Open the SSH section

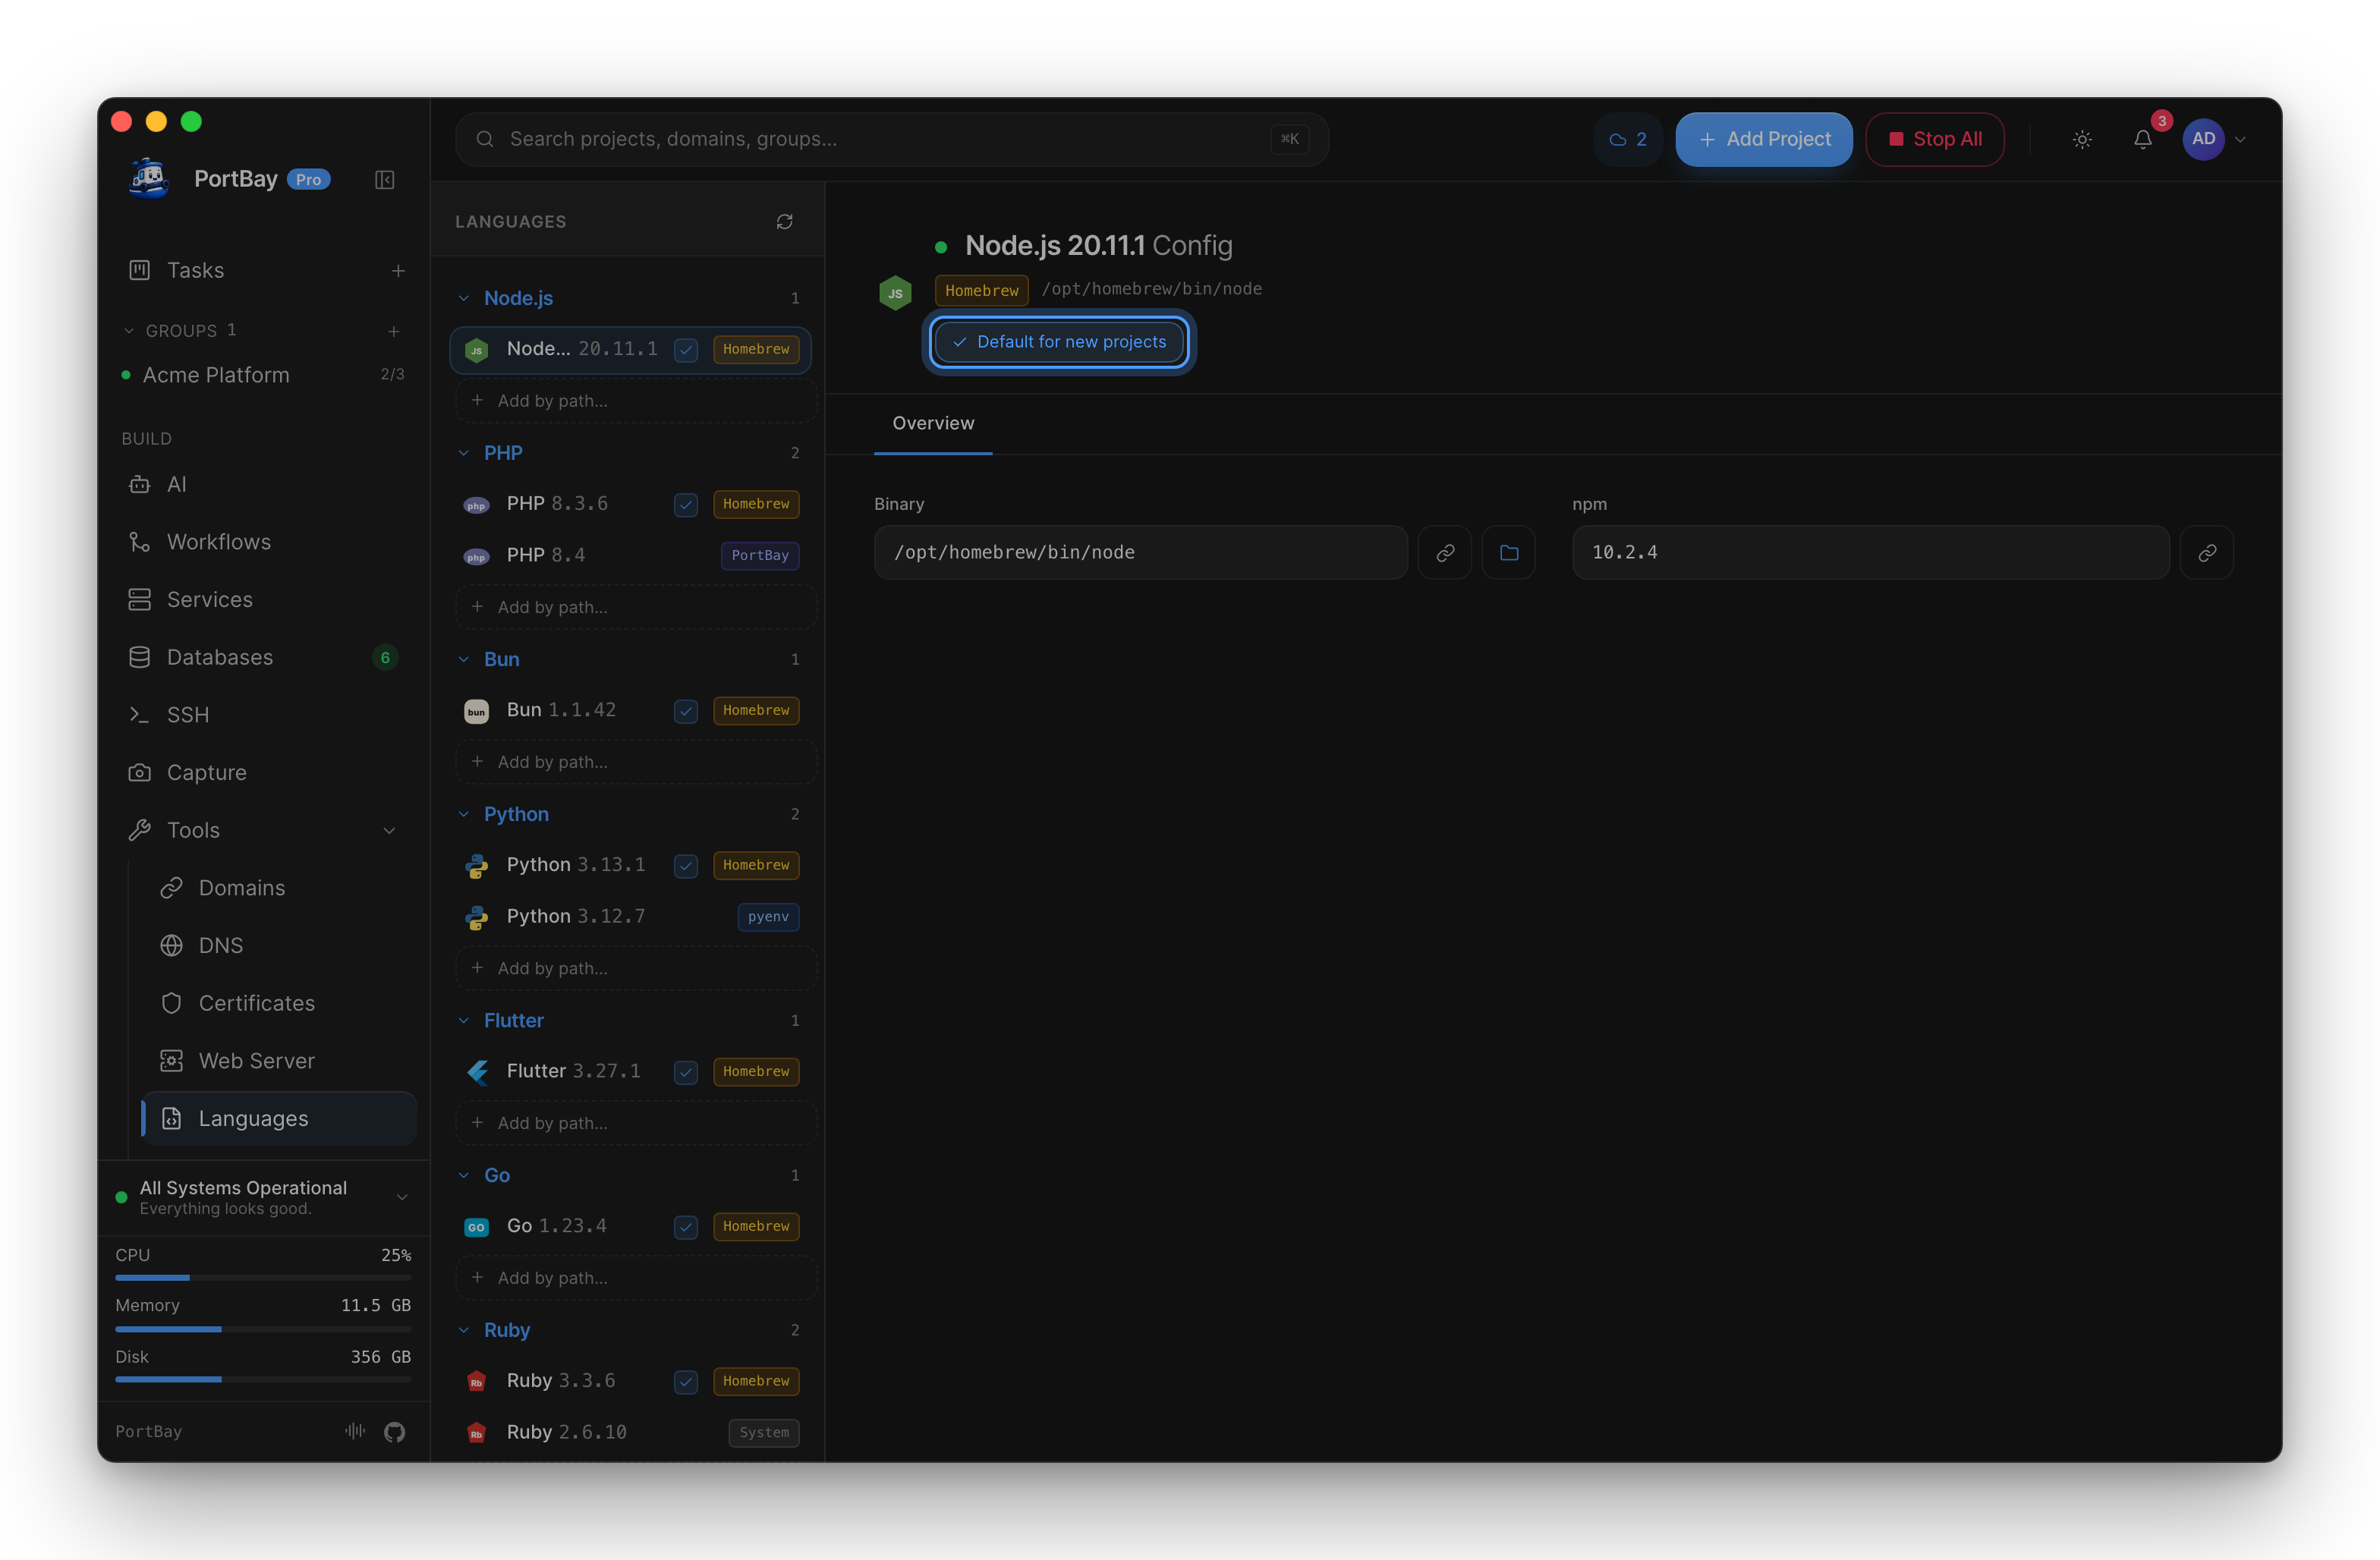(264, 715)
